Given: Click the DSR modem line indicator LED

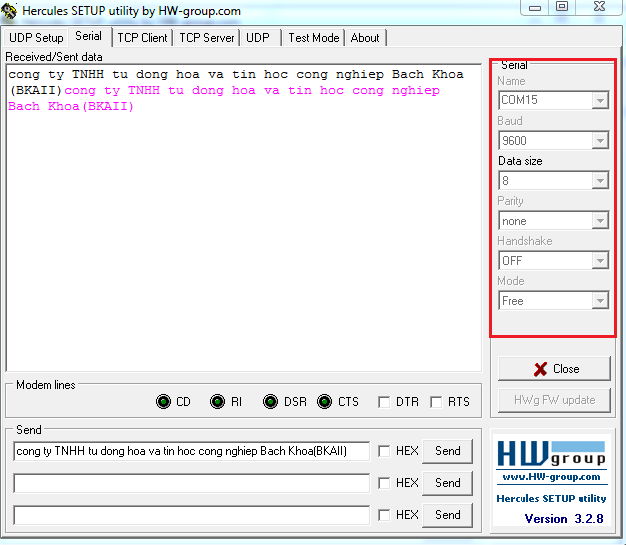Looking at the screenshot, I should pyautogui.click(x=270, y=401).
